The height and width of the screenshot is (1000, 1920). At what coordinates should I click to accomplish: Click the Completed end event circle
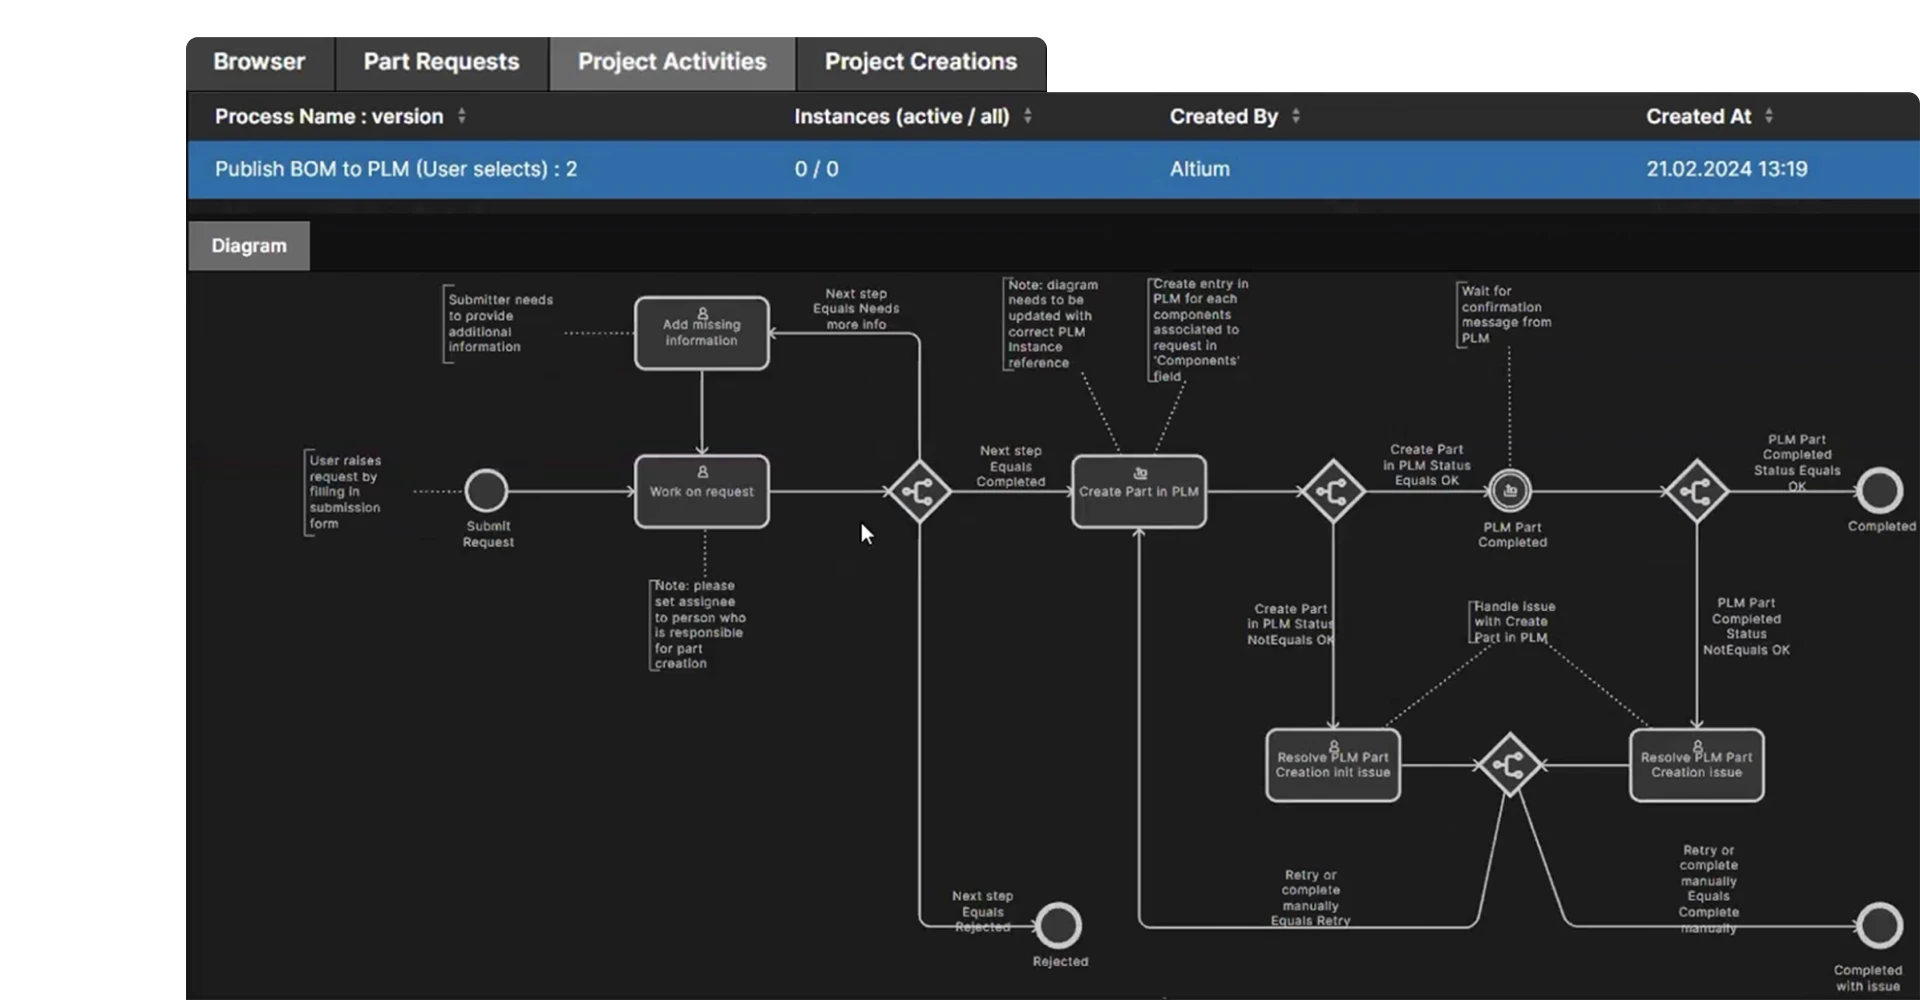click(x=1880, y=491)
